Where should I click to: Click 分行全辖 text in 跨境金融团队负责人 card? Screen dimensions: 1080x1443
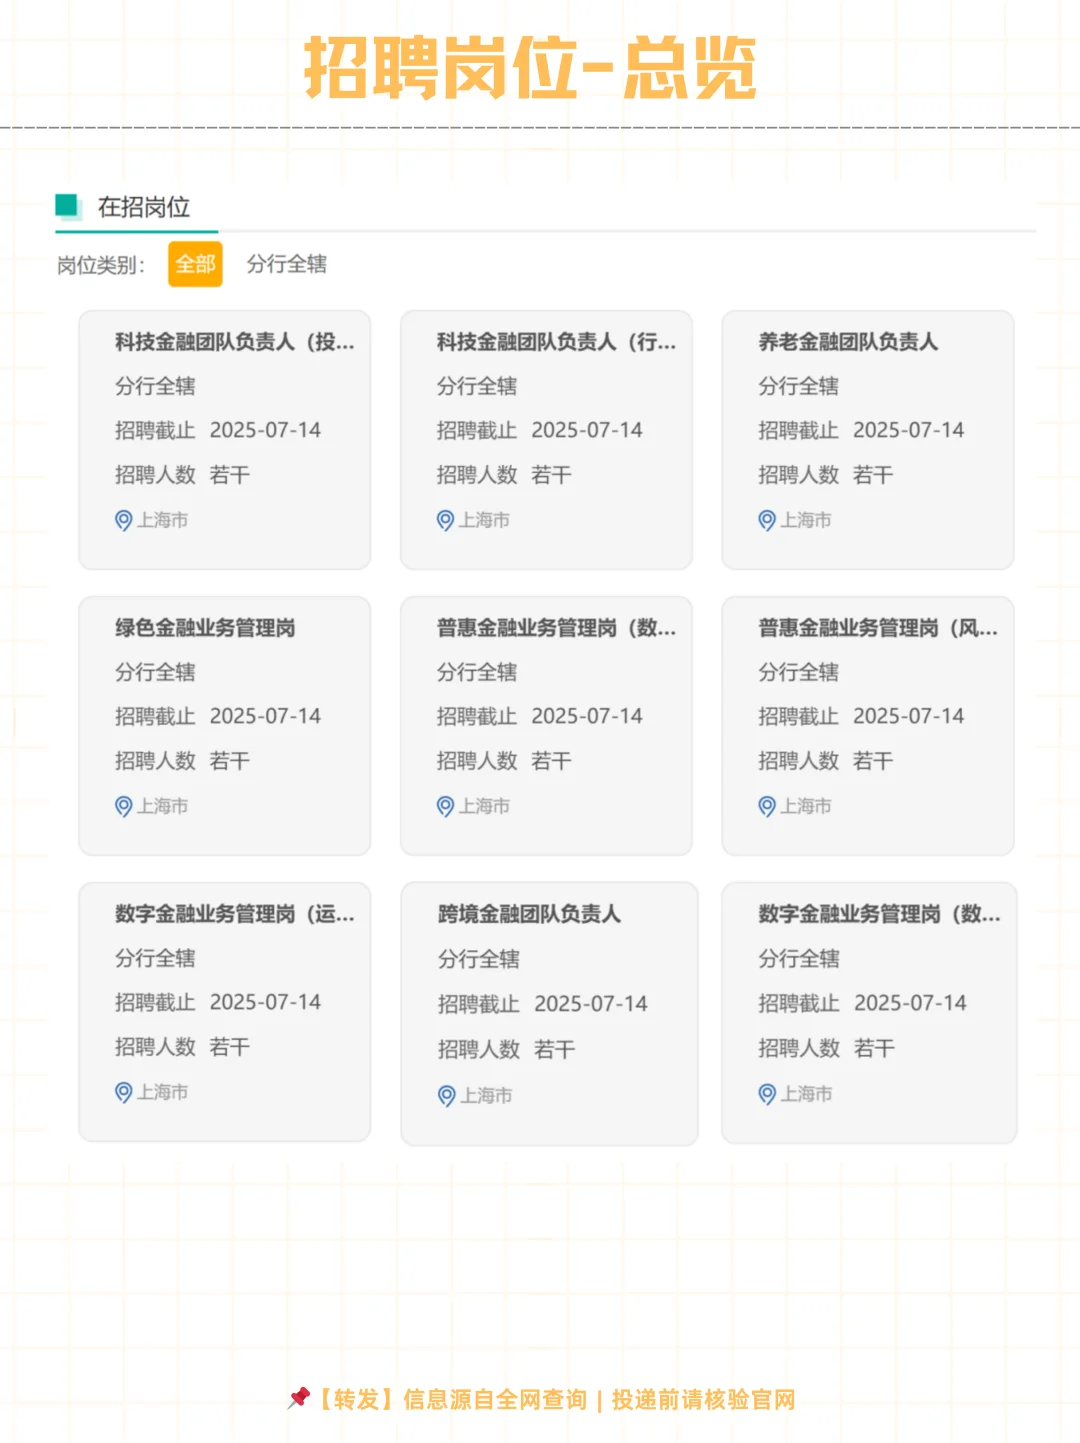point(479,959)
